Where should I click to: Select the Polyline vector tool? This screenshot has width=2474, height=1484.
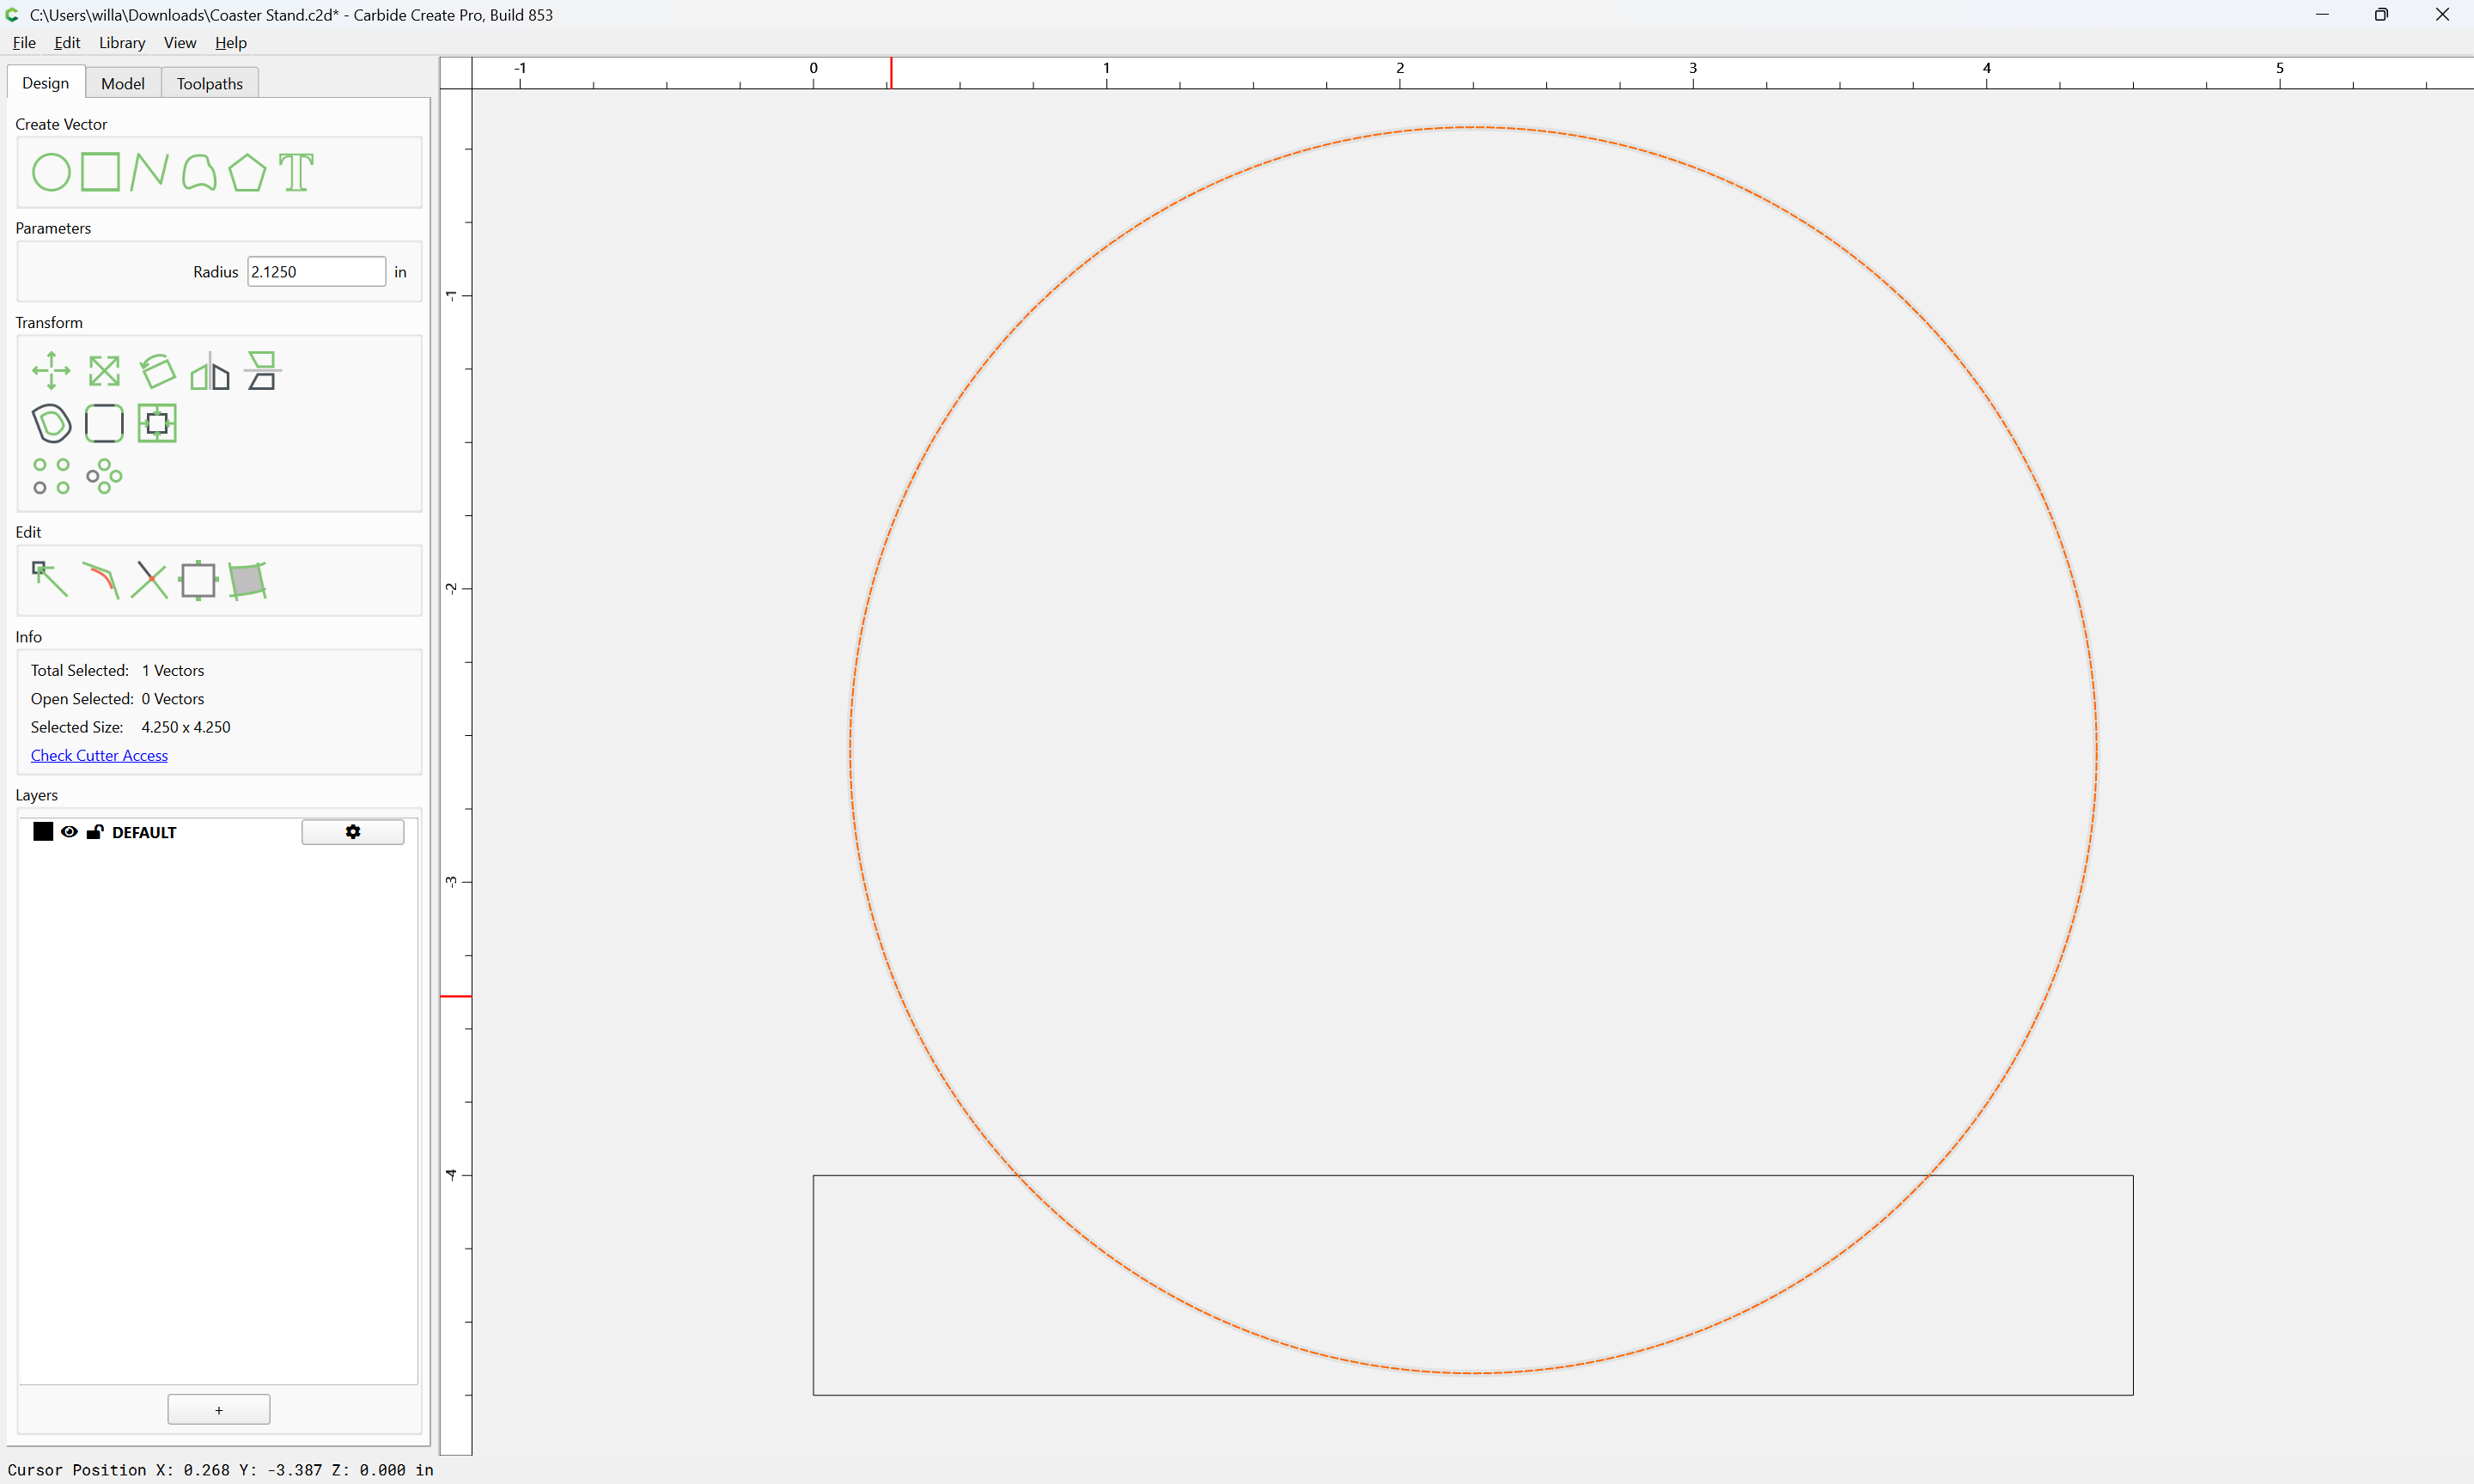pos(149,172)
